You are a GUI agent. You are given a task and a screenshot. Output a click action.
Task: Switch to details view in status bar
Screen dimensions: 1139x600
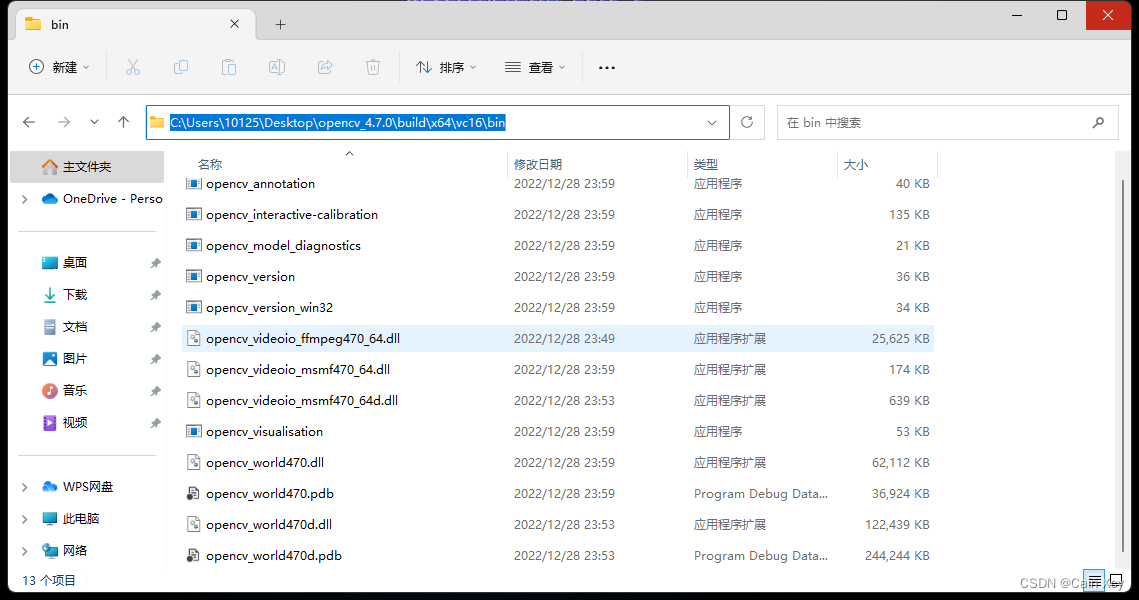[1094, 581]
